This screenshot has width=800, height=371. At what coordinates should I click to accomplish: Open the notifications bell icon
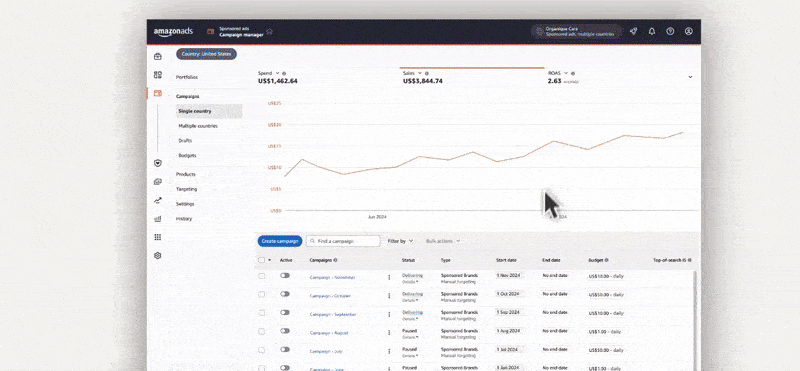point(652,32)
